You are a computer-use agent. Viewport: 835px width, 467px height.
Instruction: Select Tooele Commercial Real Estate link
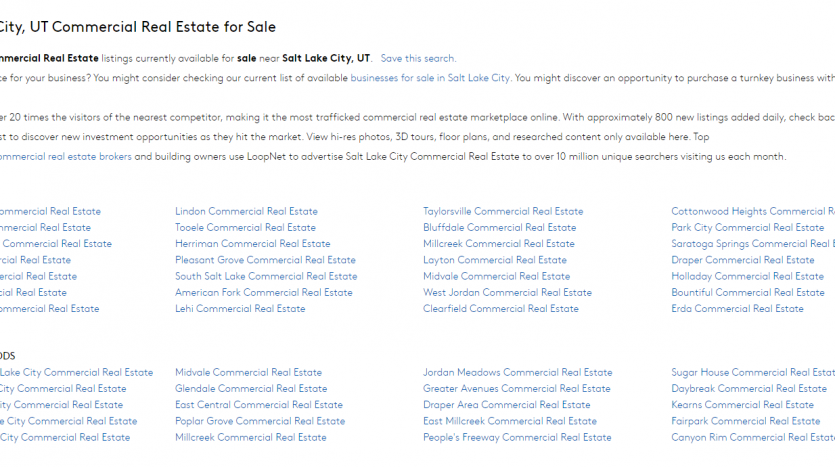pyautogui.click(x=245, y=228)
